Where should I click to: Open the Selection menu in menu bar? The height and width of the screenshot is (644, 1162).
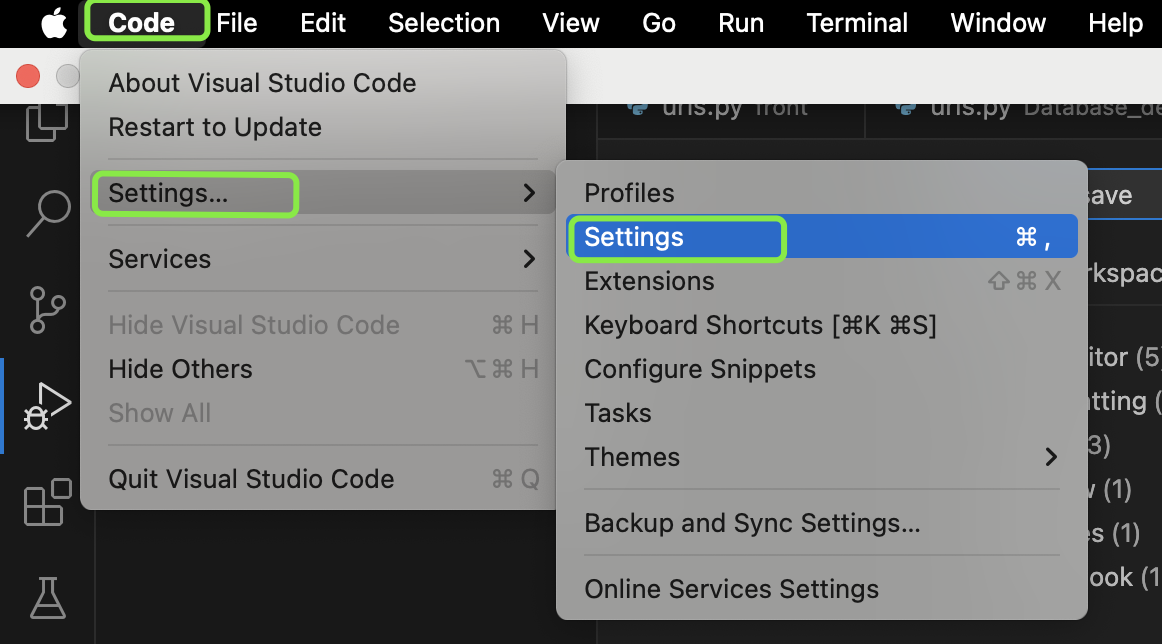click(x=444, y=23)
